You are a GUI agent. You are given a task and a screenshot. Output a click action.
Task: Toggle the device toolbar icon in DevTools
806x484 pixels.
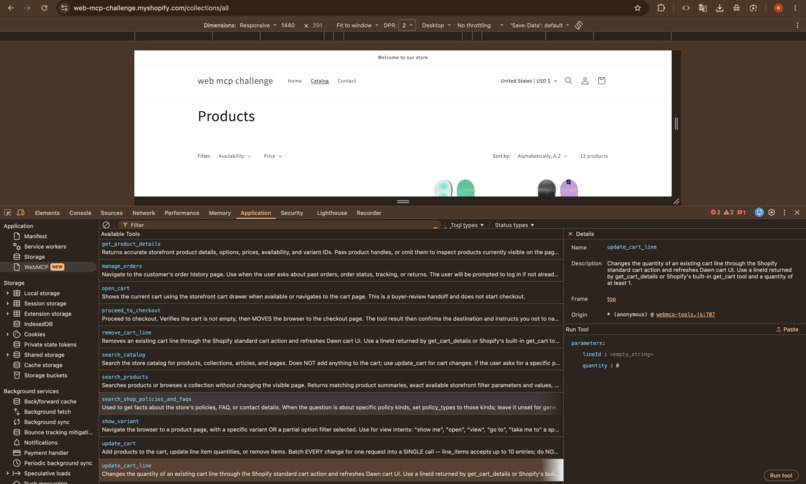click(21, 213)
